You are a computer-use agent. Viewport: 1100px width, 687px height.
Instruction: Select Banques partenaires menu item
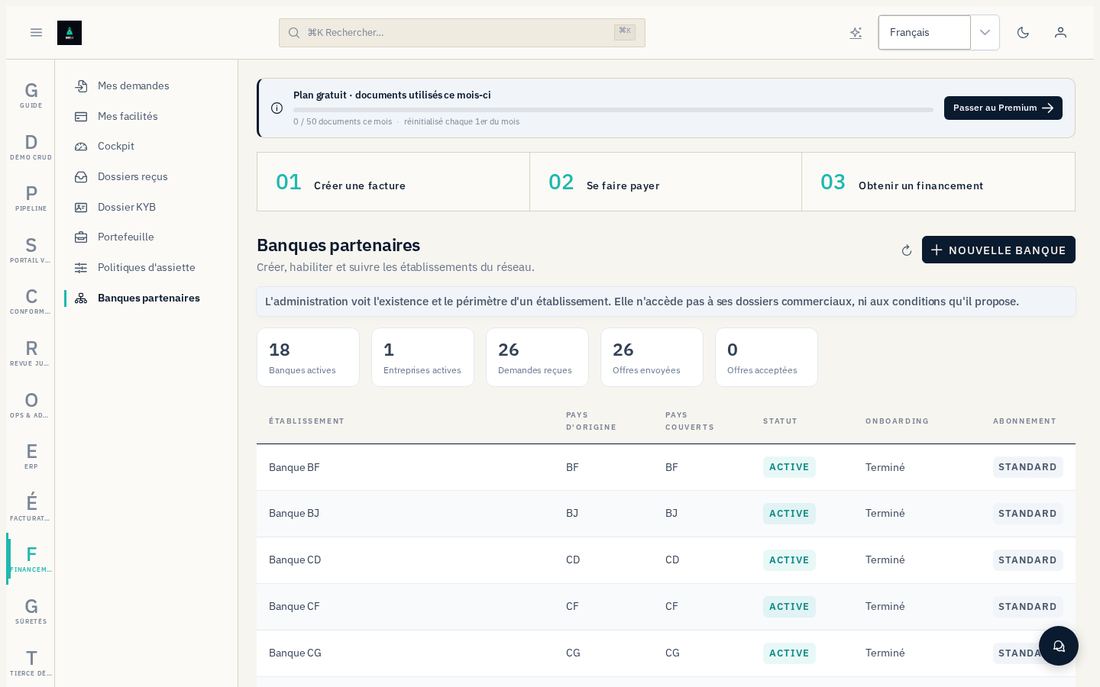click(148, 298)
